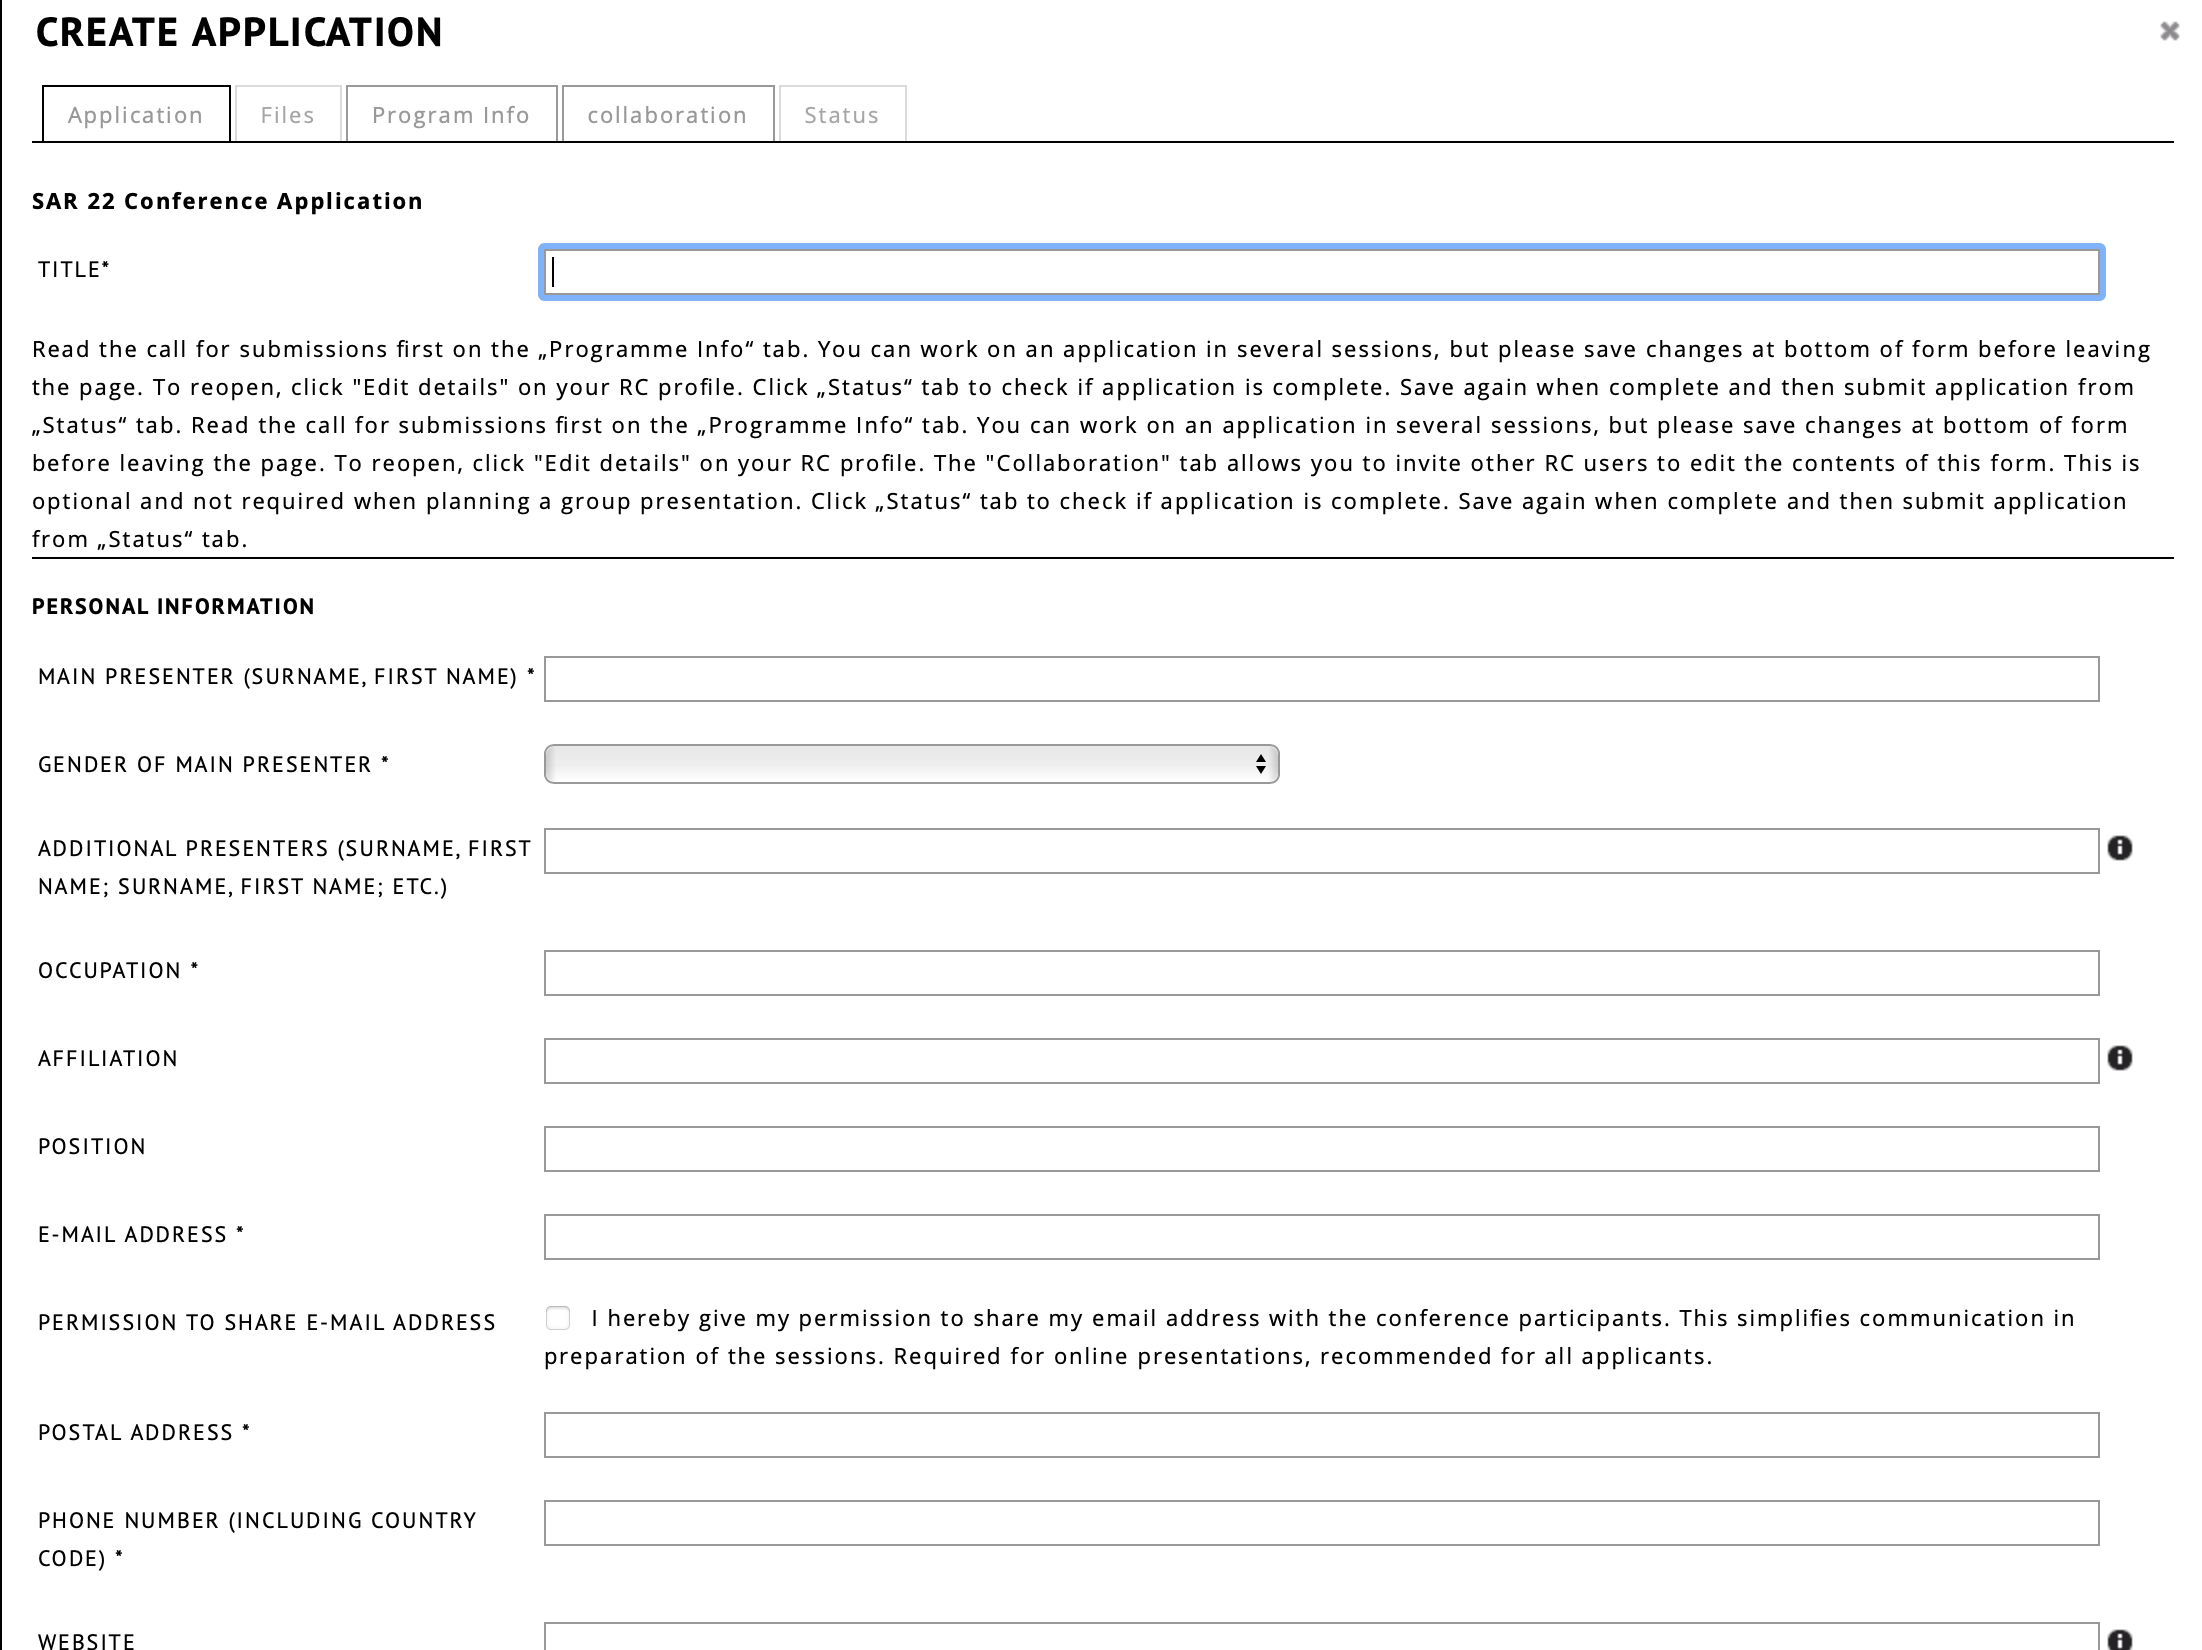Select the Application tab
The width and height of the screenshot is (2202, 1650).
point(136,115)
